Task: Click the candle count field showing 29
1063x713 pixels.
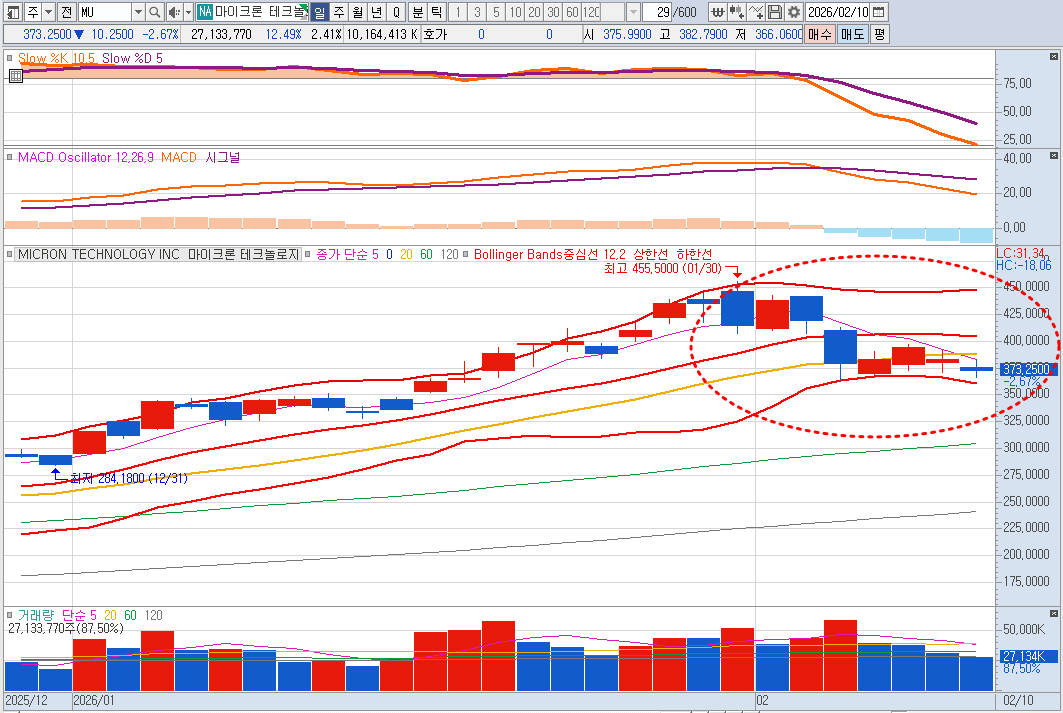Action: pos(655,12)
